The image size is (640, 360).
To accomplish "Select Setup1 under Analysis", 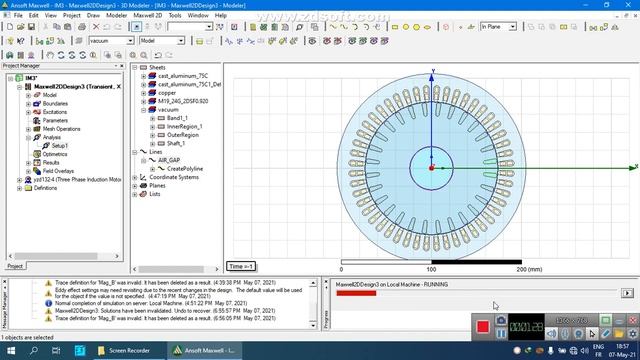I will pyautogui.click(x=60, y=146).
